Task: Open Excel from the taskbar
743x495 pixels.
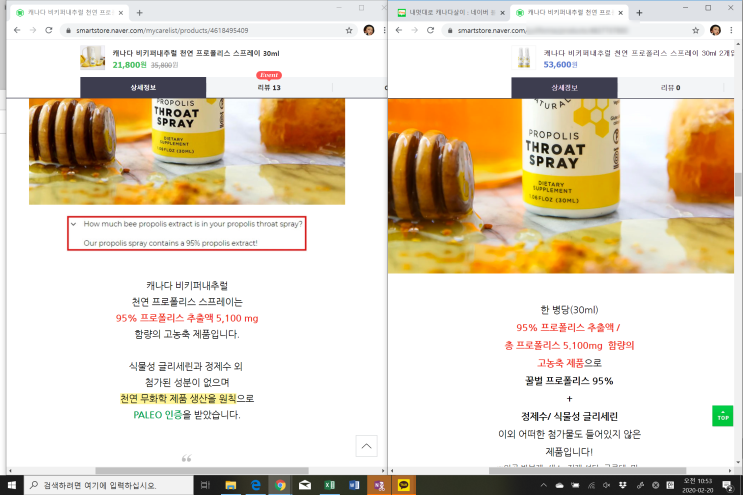Action: point(329,485)
